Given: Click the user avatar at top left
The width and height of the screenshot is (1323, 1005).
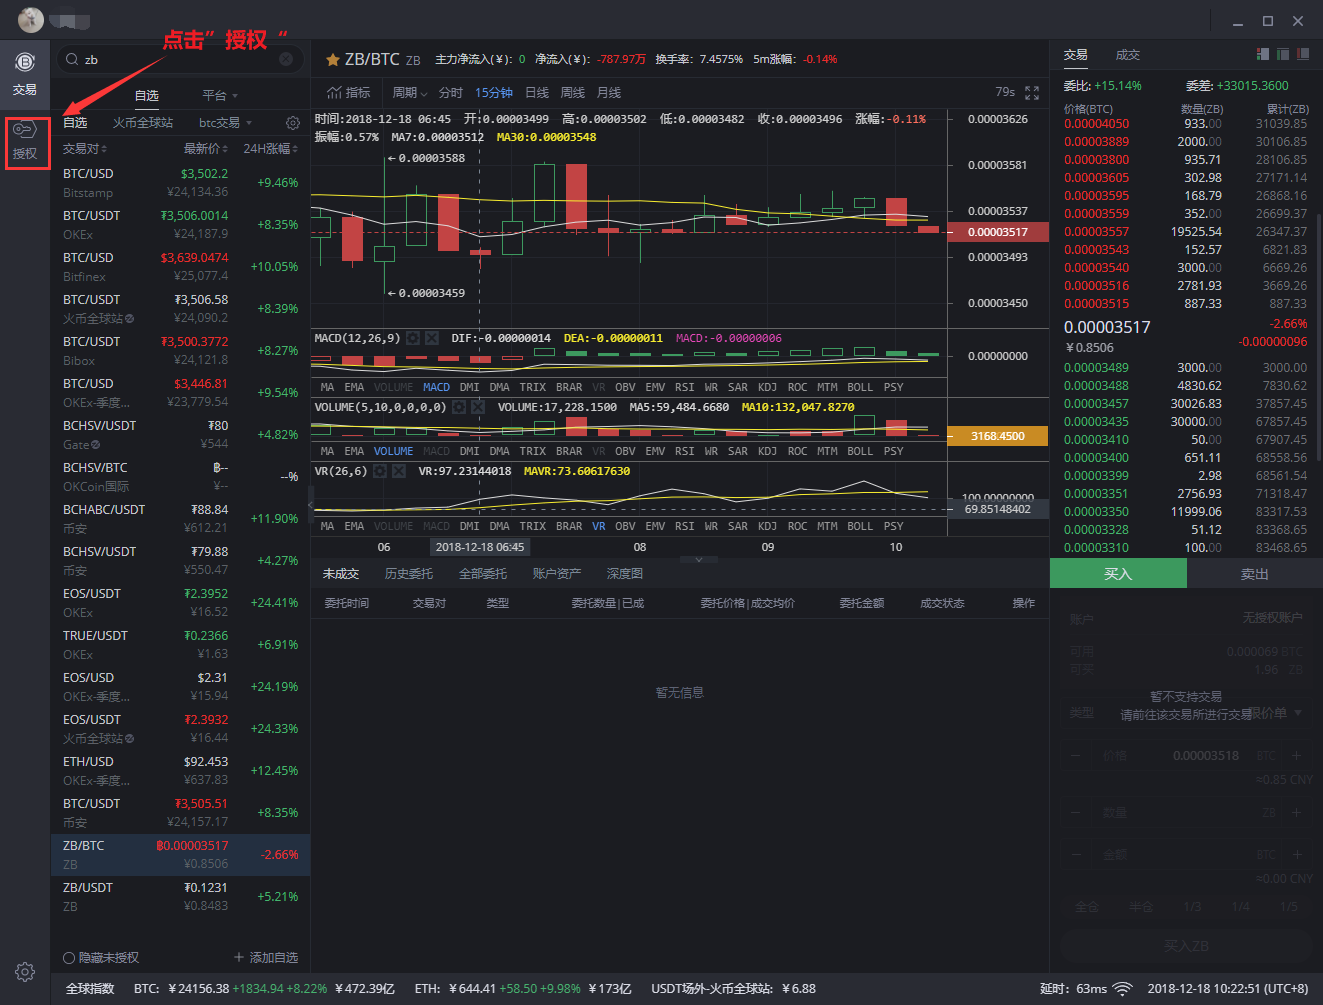Looking at the screenshot, I should 30,19.
